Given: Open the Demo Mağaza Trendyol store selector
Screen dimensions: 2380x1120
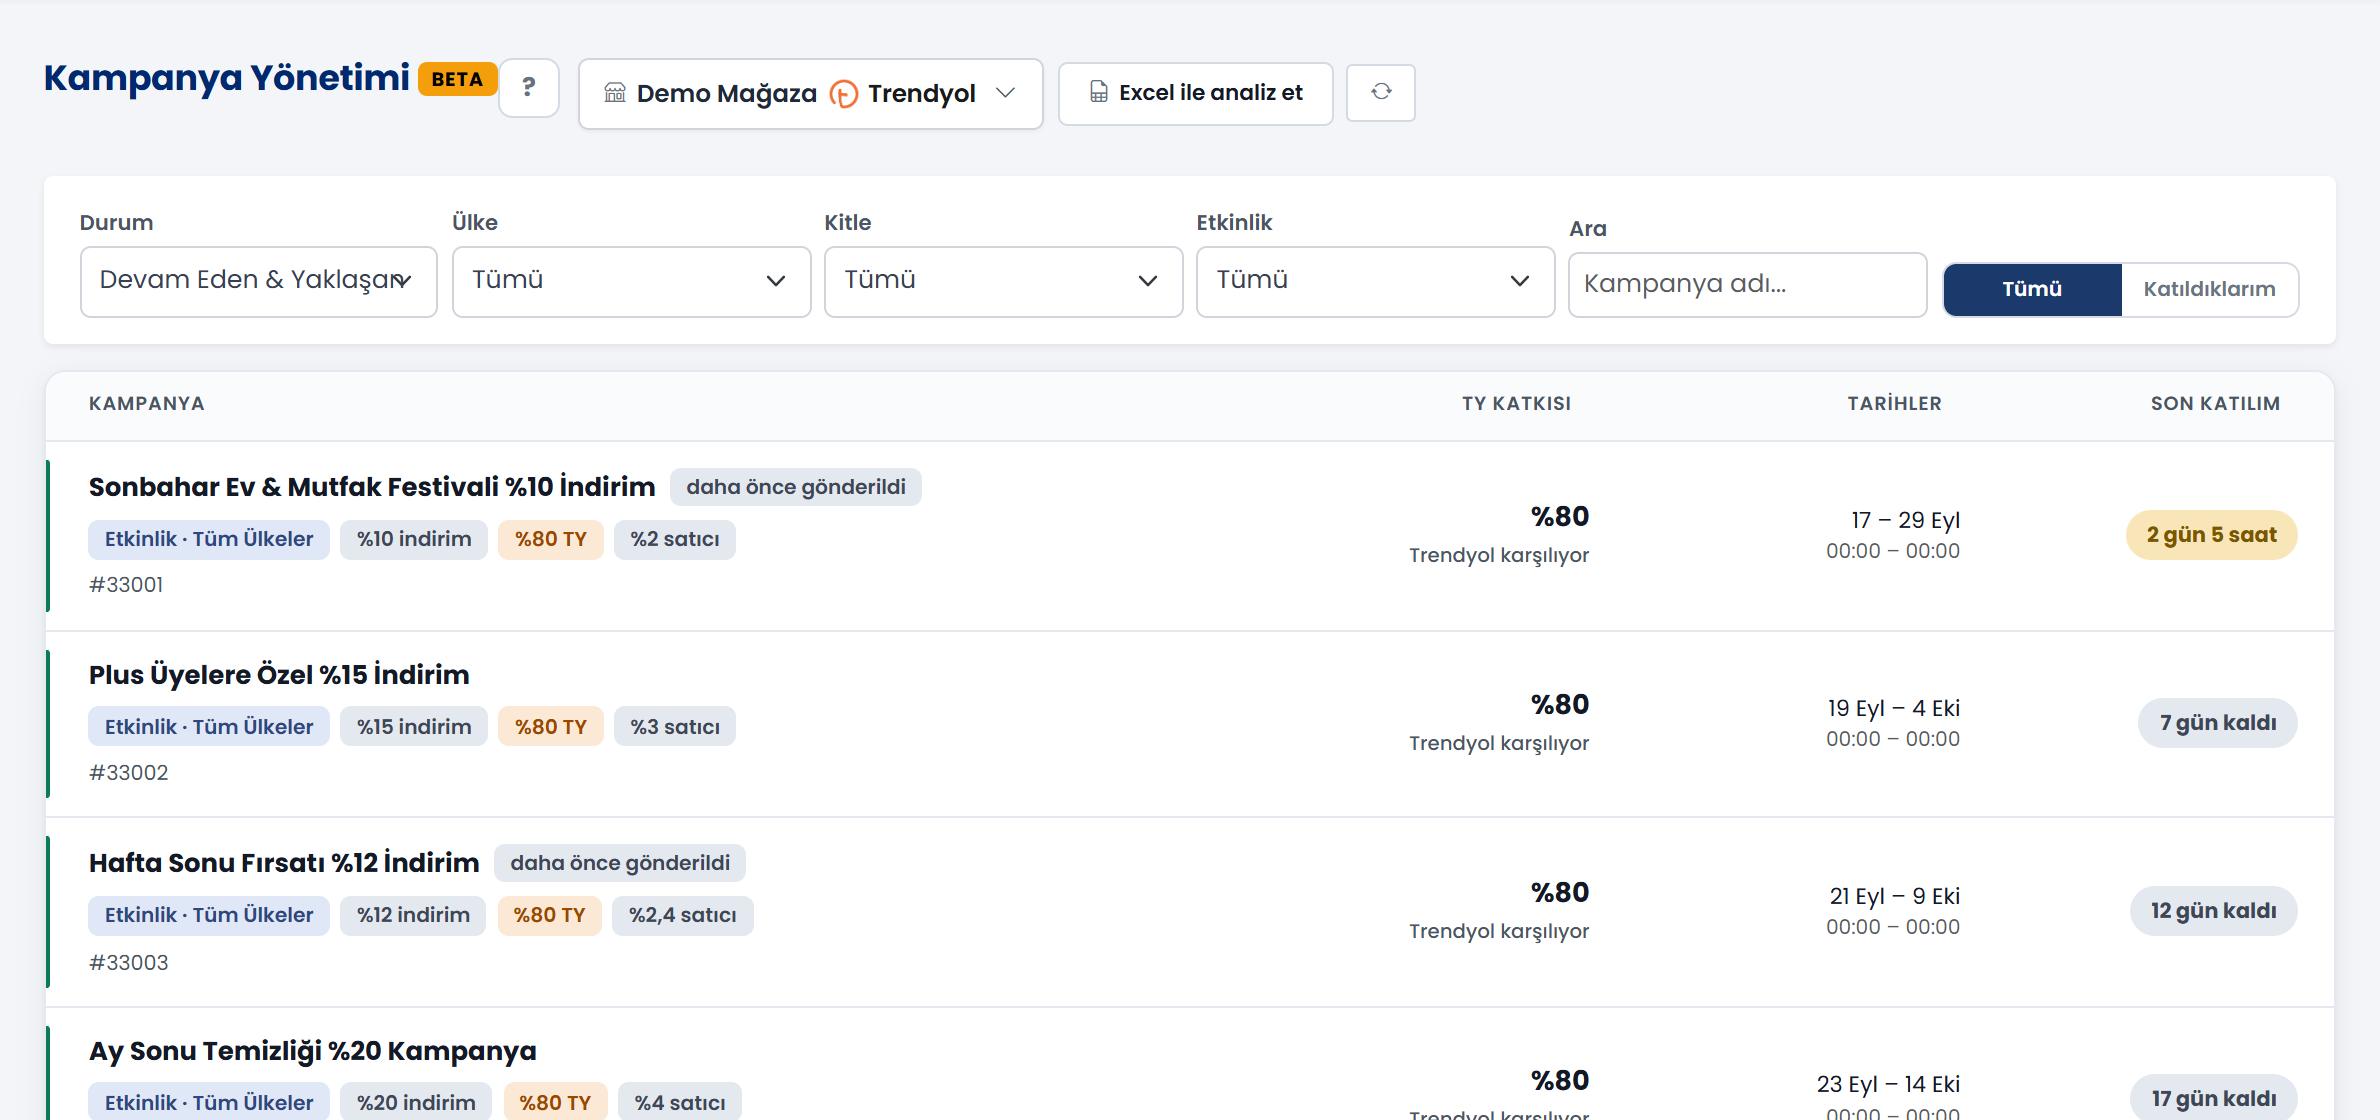Looking at the screenshot, I should pos(810,93).
